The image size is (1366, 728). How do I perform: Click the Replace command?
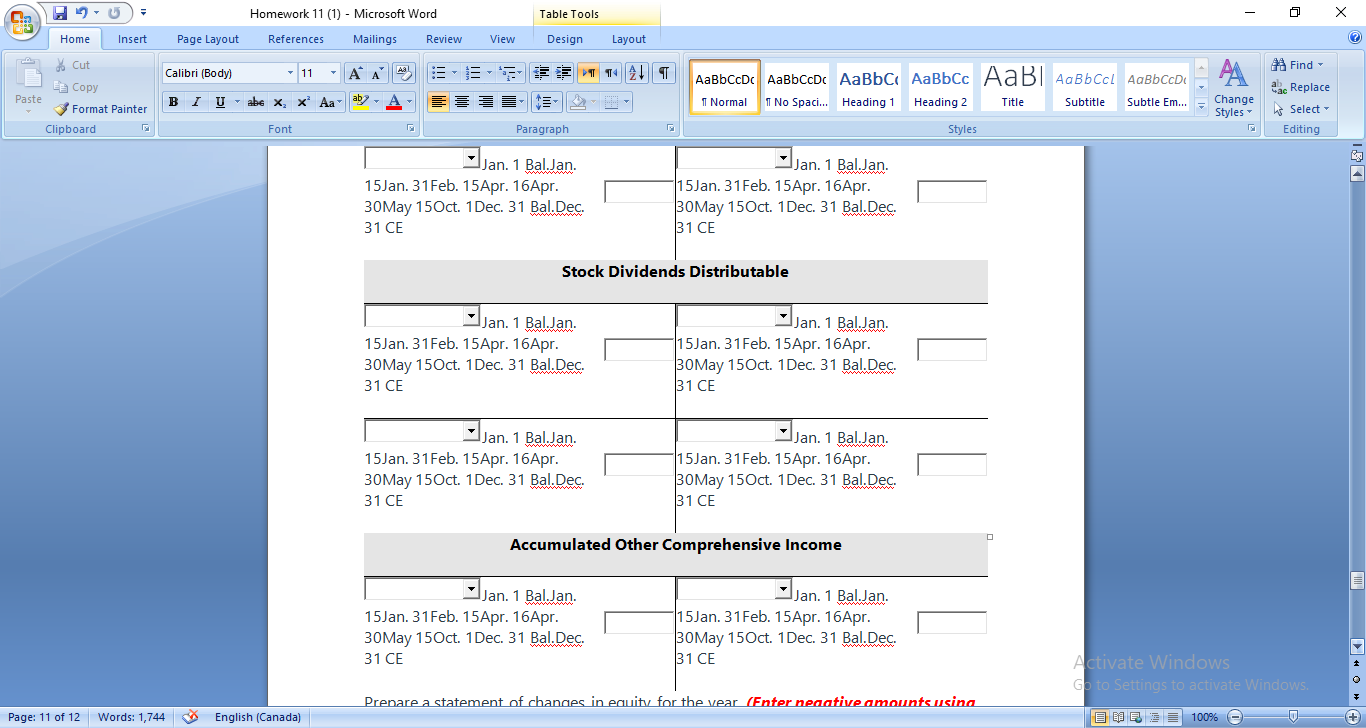(x=1300, y=87)
